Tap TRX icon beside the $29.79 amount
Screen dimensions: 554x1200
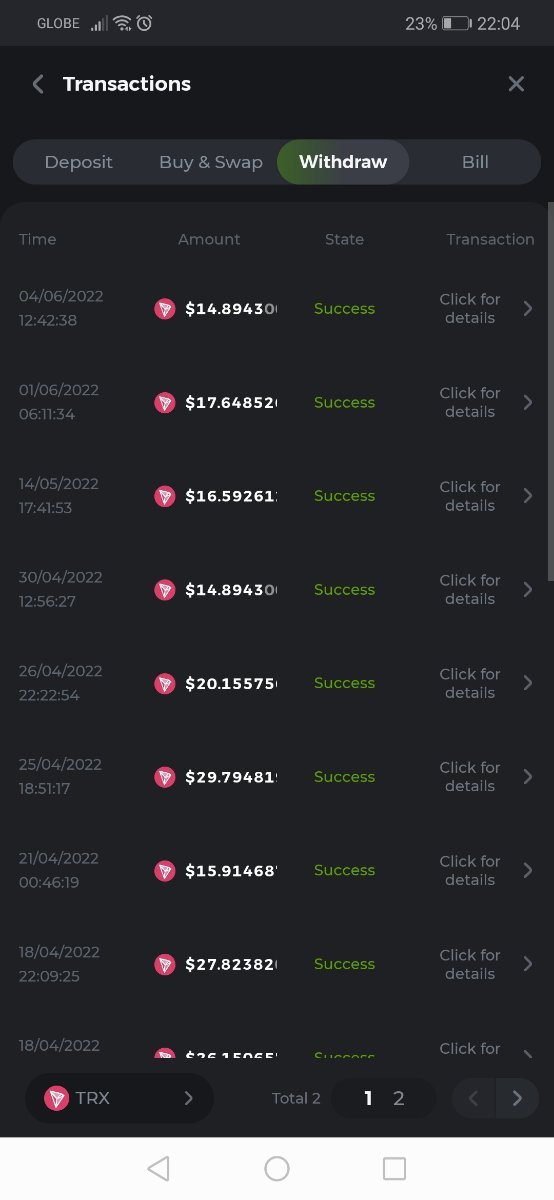coord(165,777)
